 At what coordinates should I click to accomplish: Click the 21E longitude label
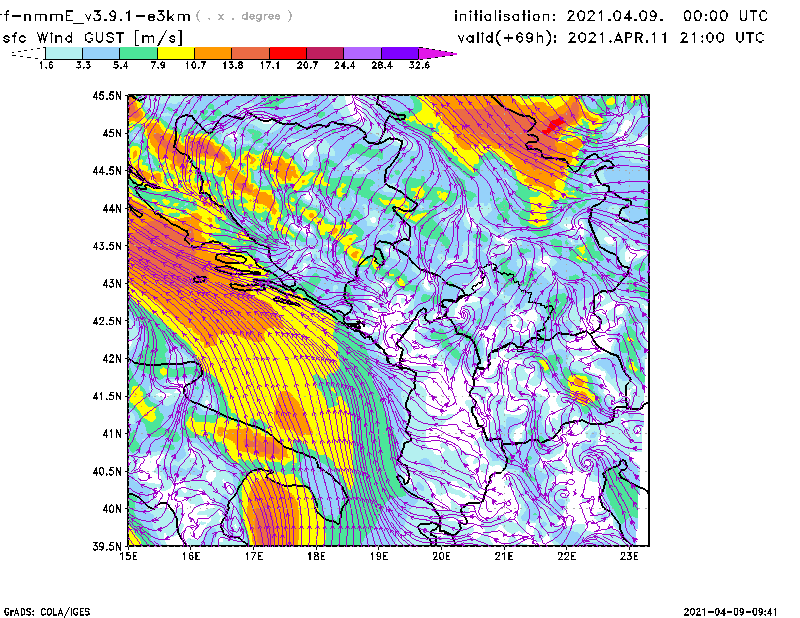click(x=504, y=556)
